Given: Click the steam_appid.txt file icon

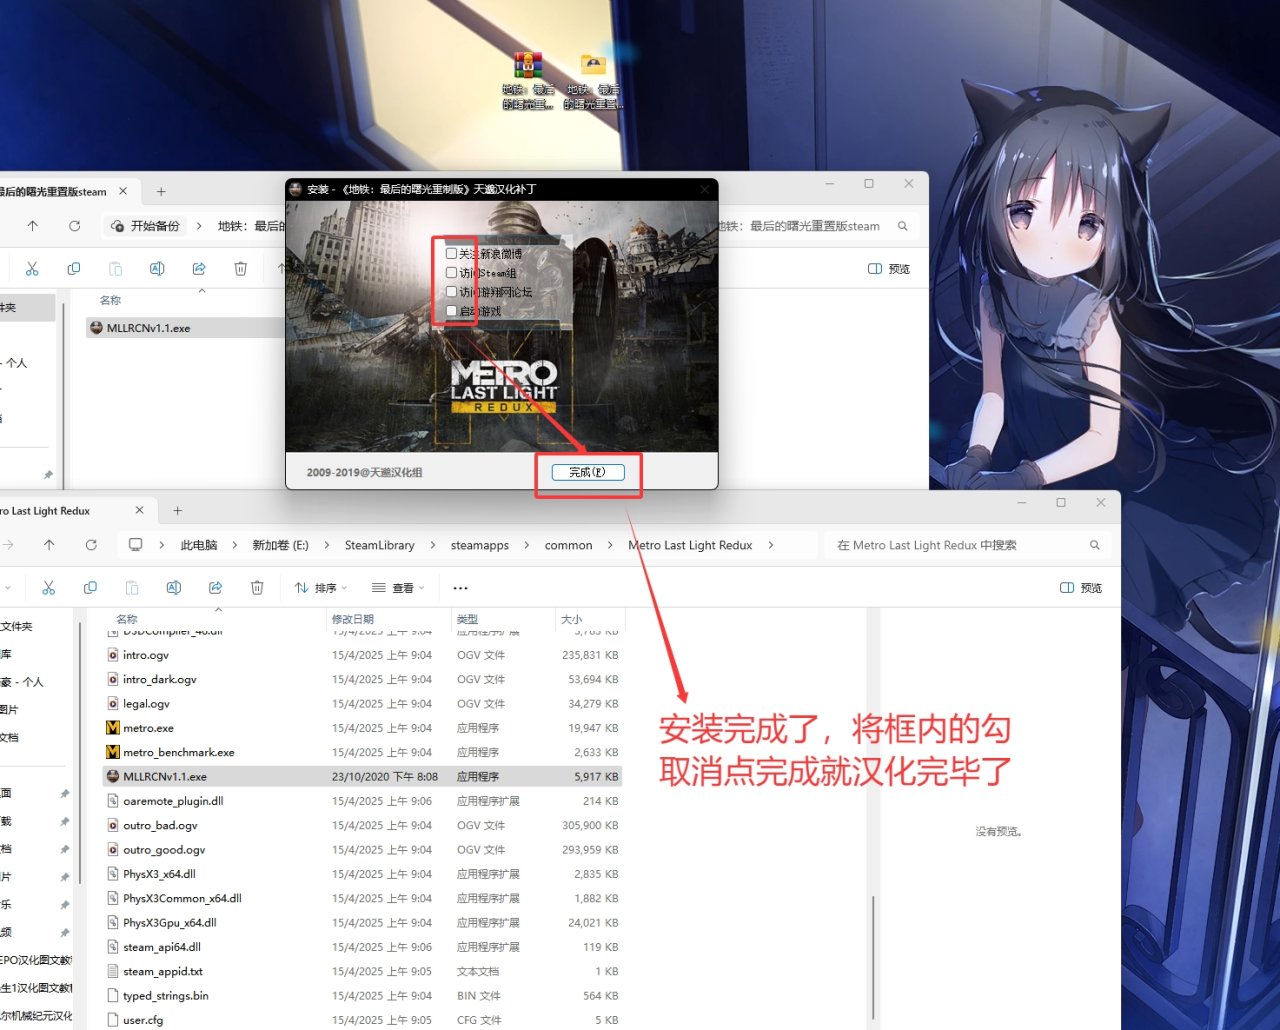Looking at the screenshot, I should coord(113,971).
